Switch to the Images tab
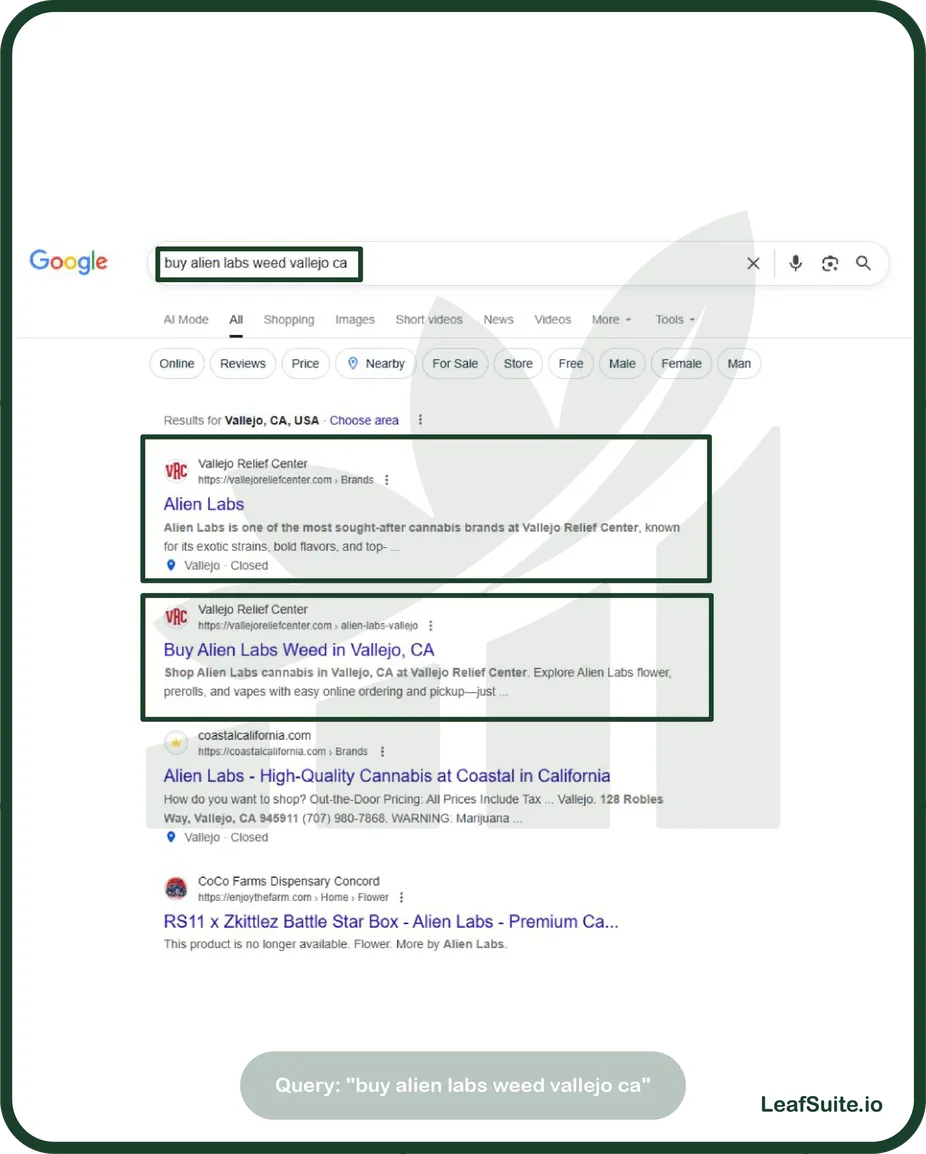The width and height of the screenshot is (926, 1154). 355,319
